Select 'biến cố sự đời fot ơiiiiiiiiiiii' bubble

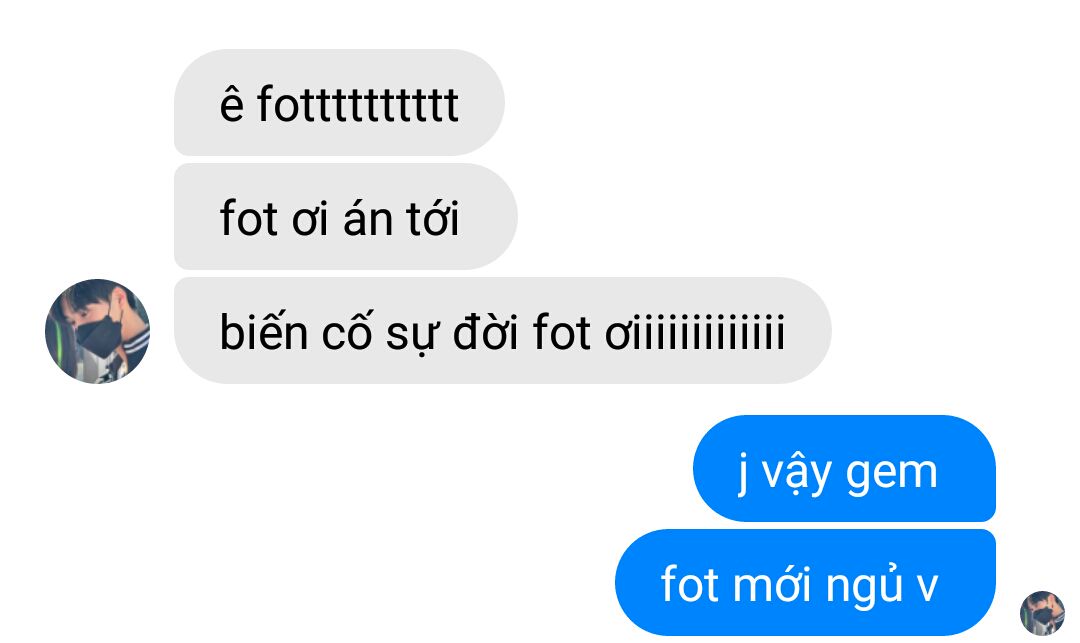(x=502, y=330)
